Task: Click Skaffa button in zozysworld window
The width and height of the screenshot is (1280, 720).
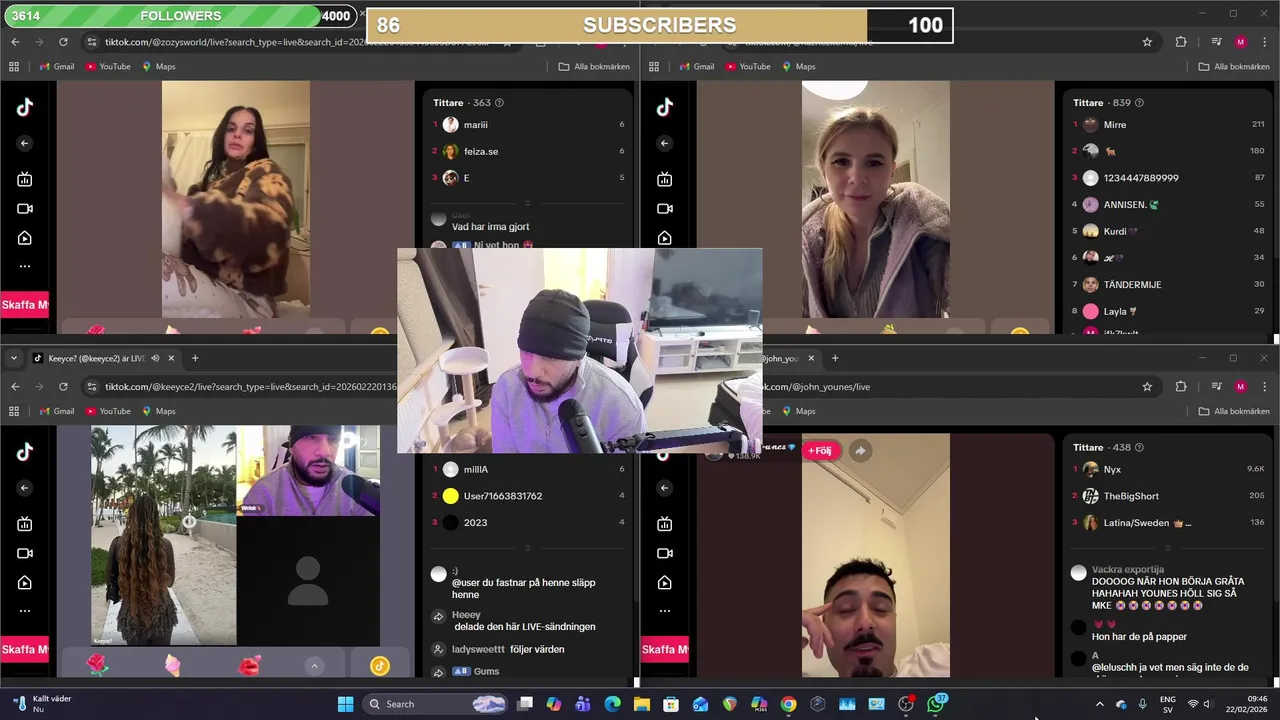Action: [x=24, y=305]
